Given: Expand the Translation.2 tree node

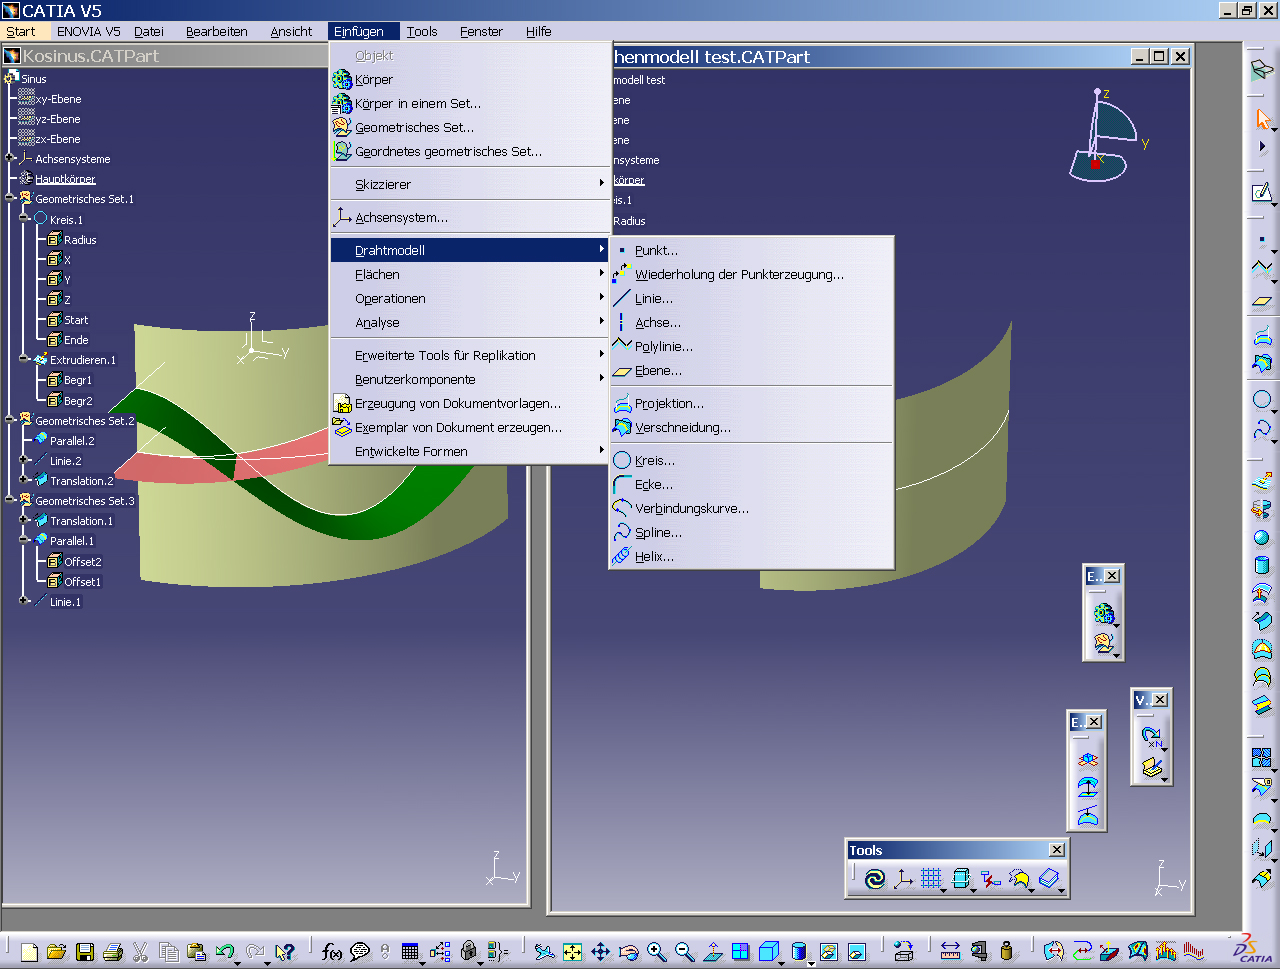Looking at the screenshot, I should tap(24, 480).
